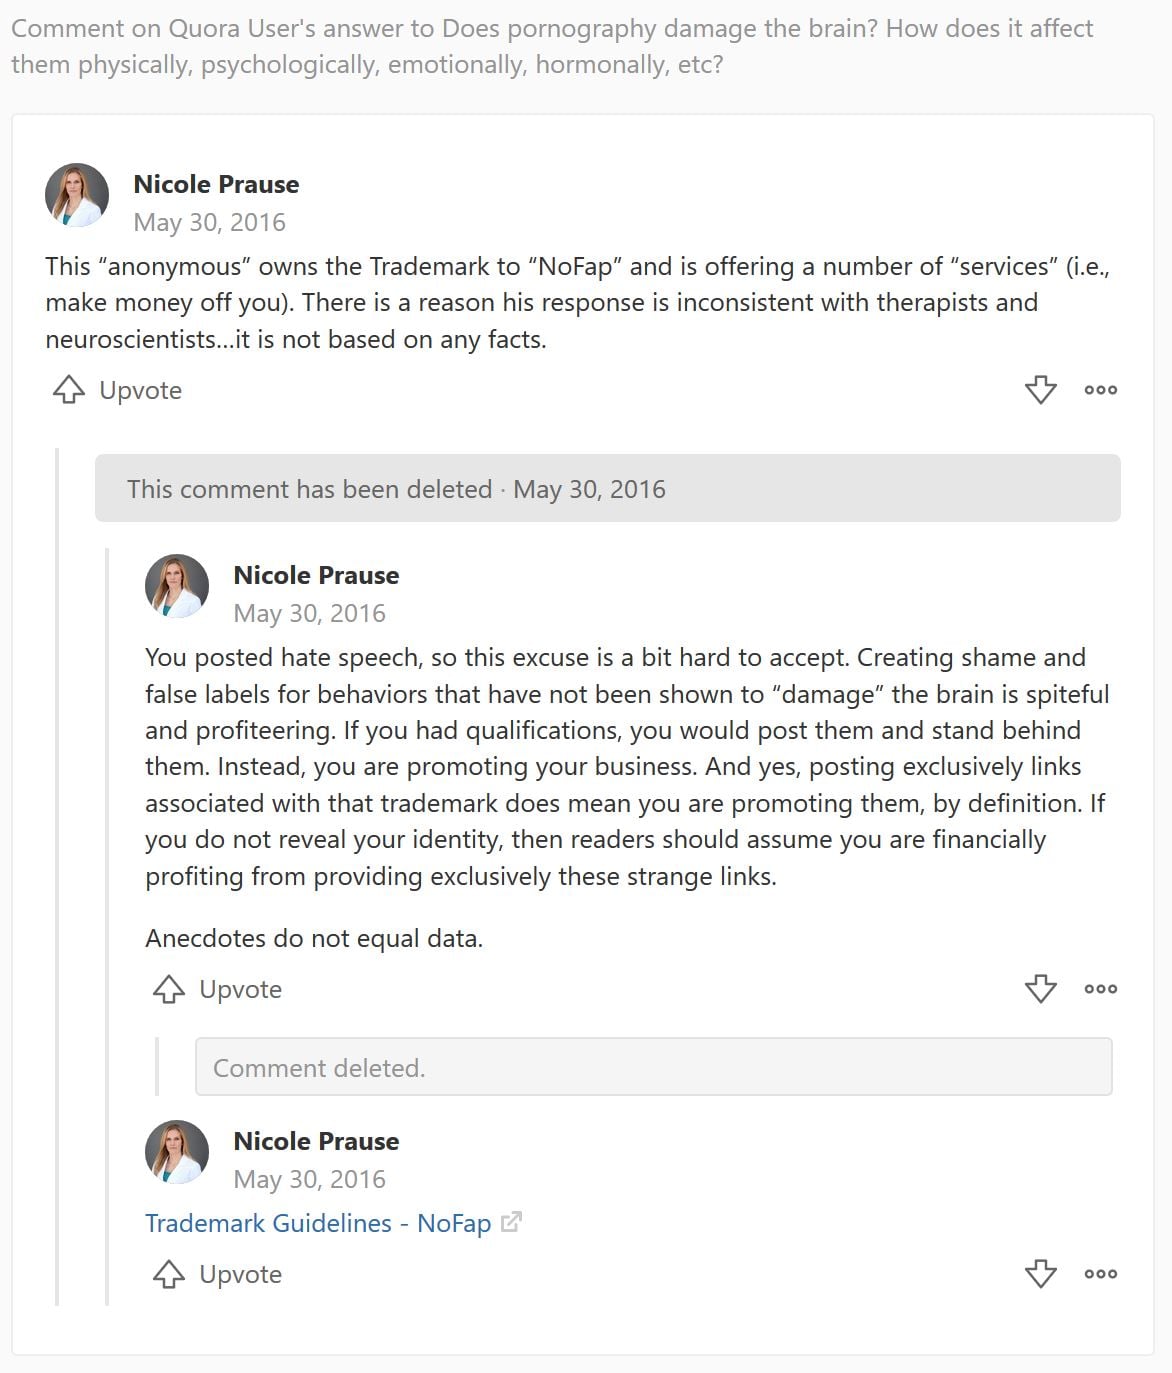The width and height of the screenshot is (1172, 1373).
Task: Upvote the Trademark Guidelines reply
Action: 217,1274
